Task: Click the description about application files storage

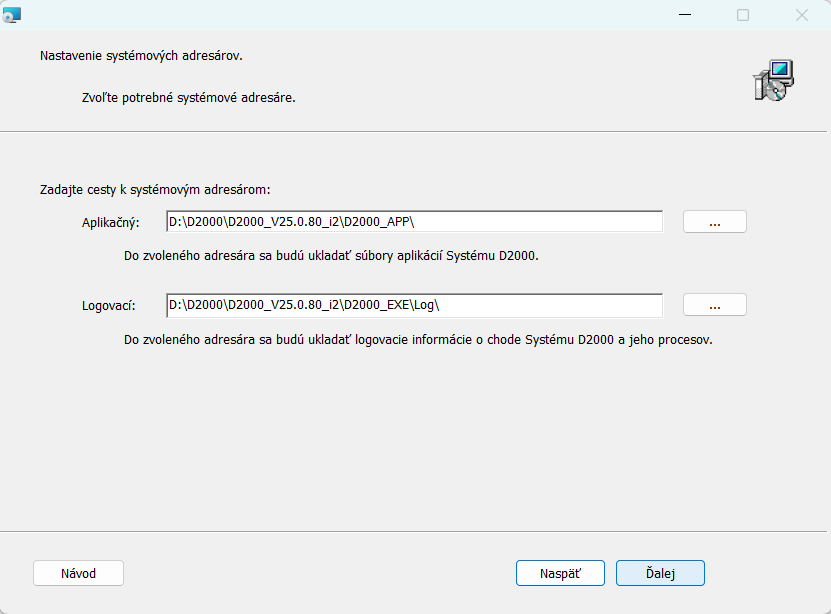Action: 331,256
